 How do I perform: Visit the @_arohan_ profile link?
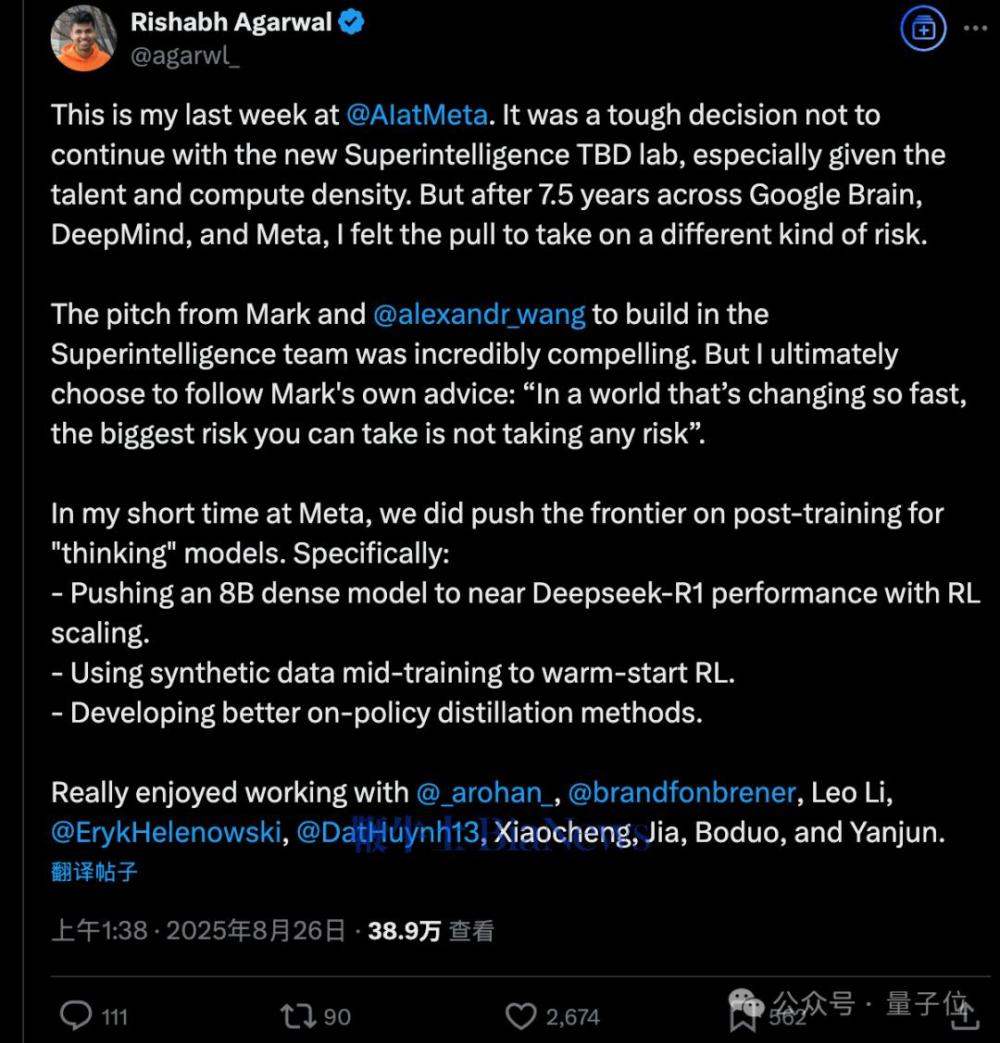click(x=483, y=793)
